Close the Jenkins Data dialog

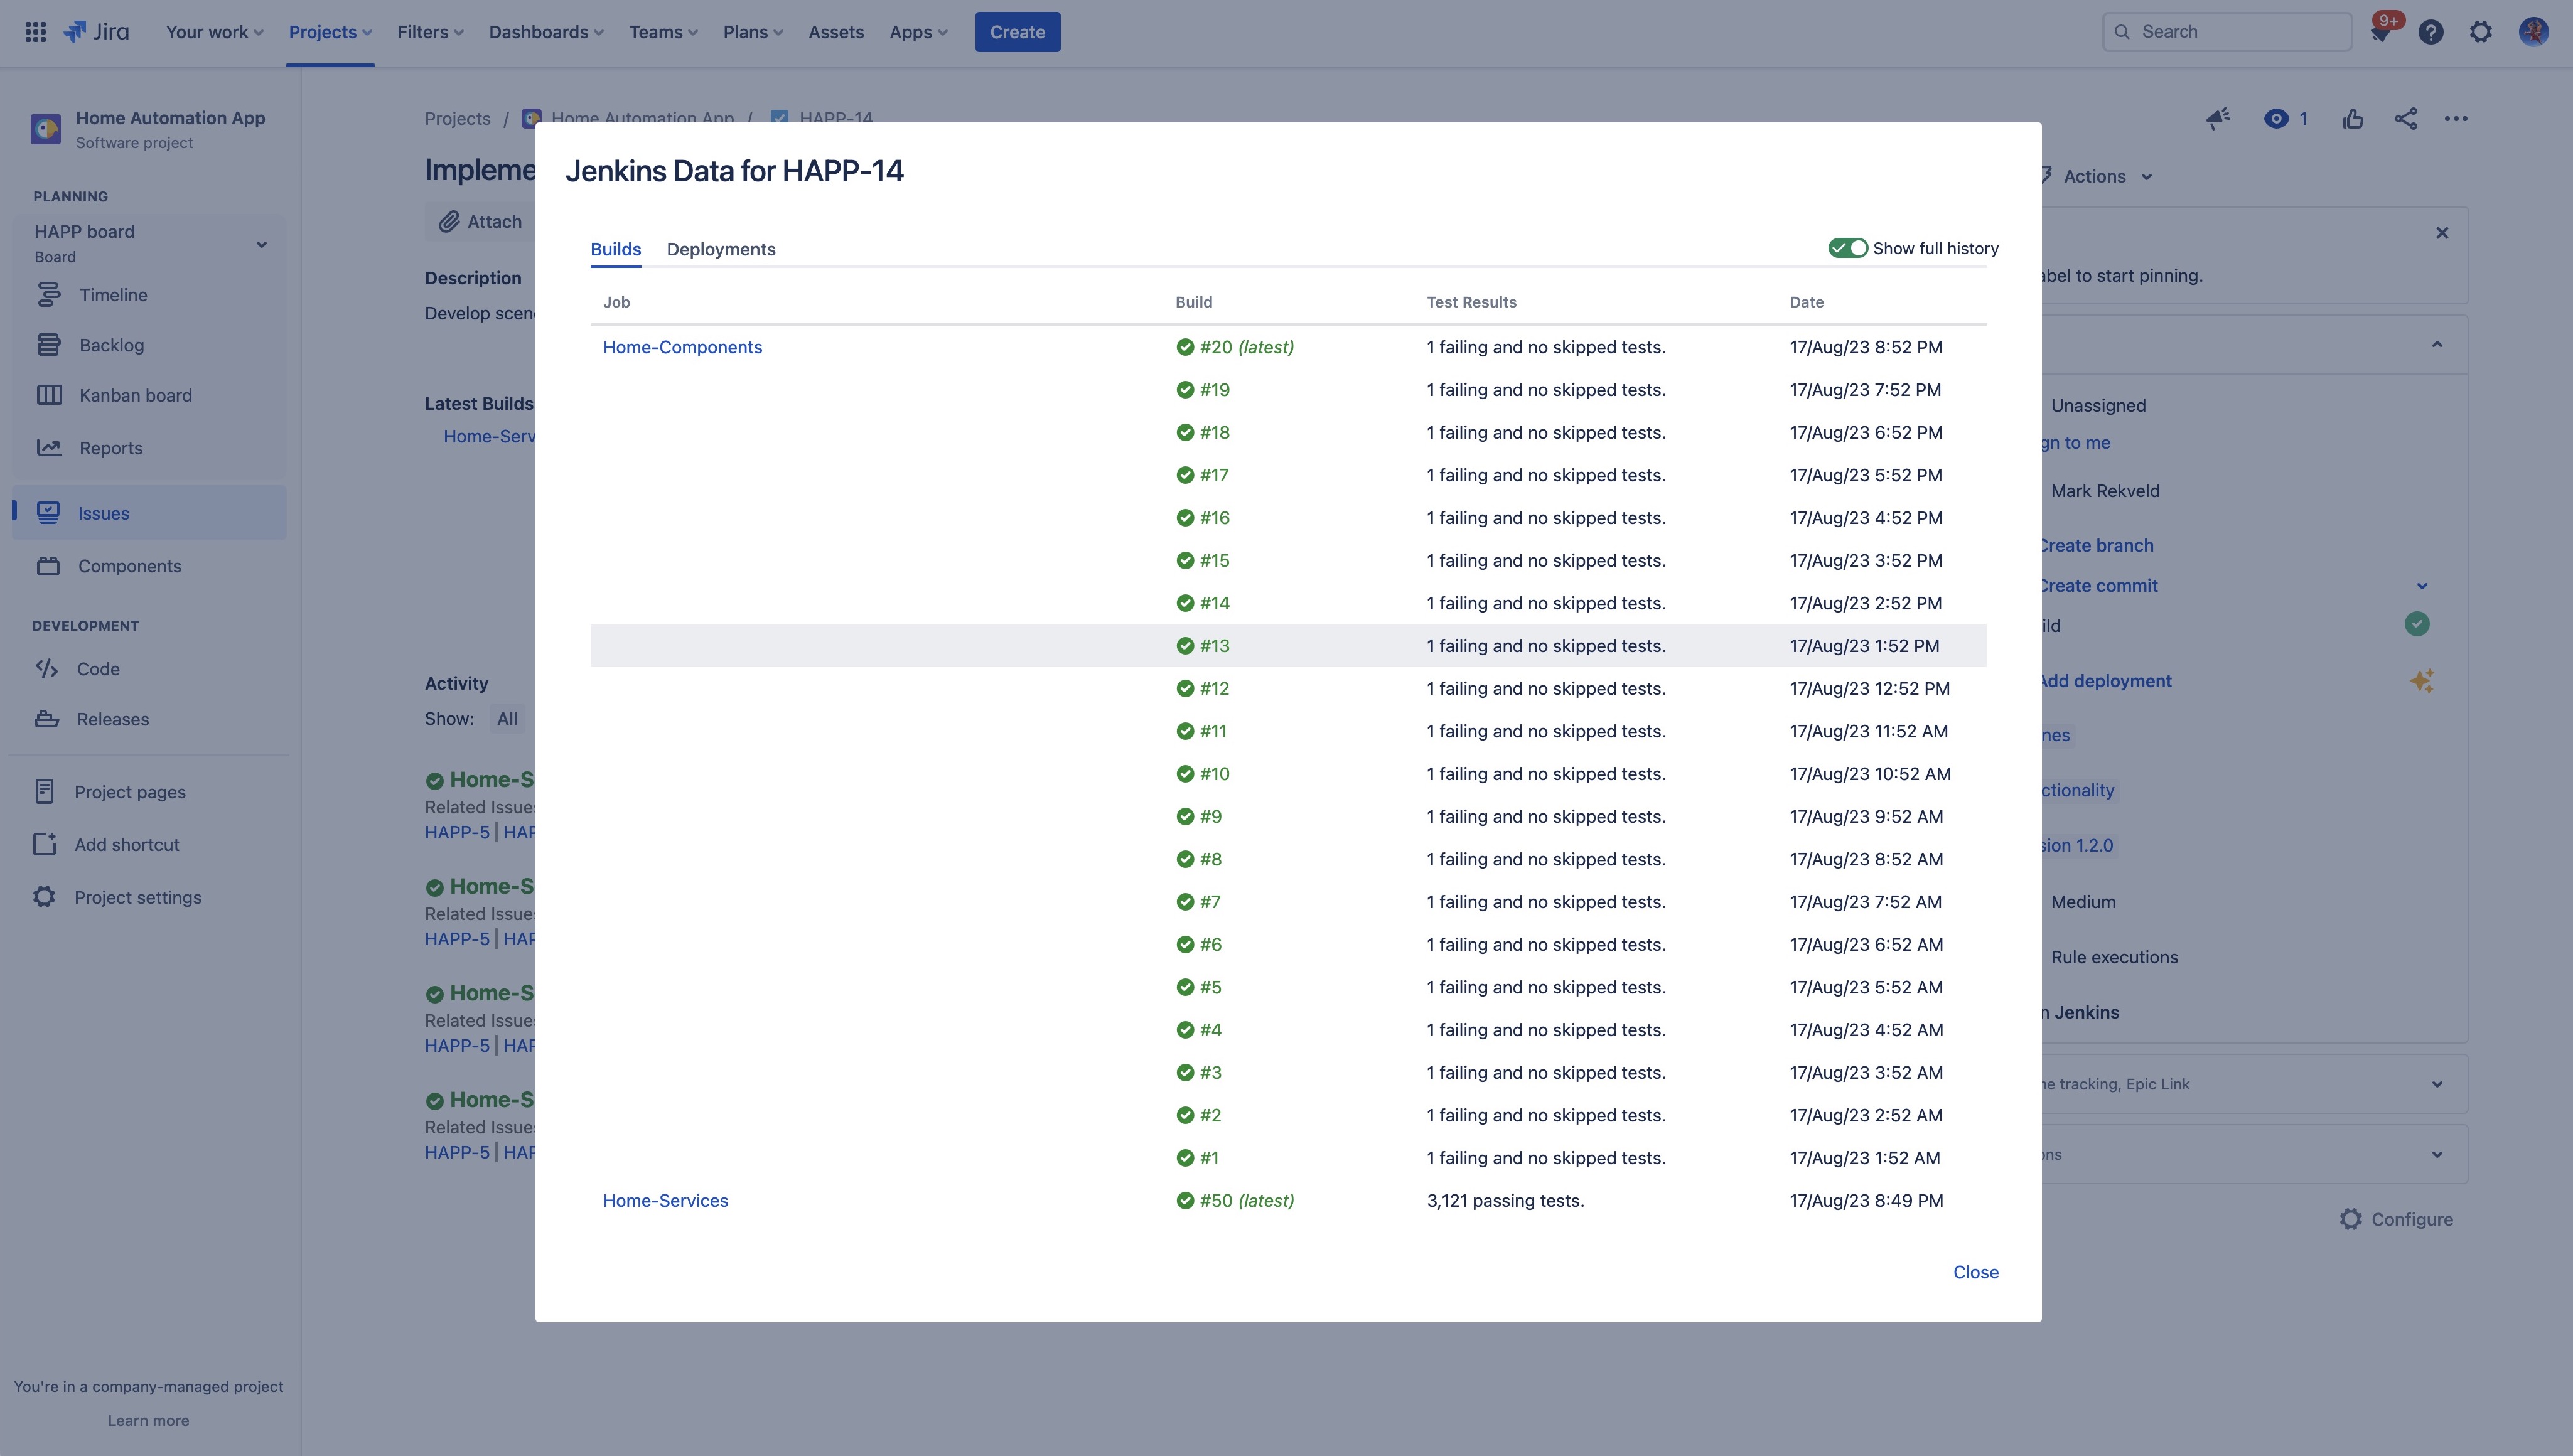[1975, 1271]
